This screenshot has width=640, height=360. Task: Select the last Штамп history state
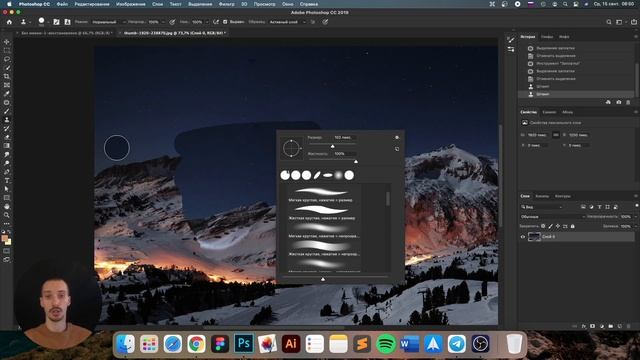(576, 94)
